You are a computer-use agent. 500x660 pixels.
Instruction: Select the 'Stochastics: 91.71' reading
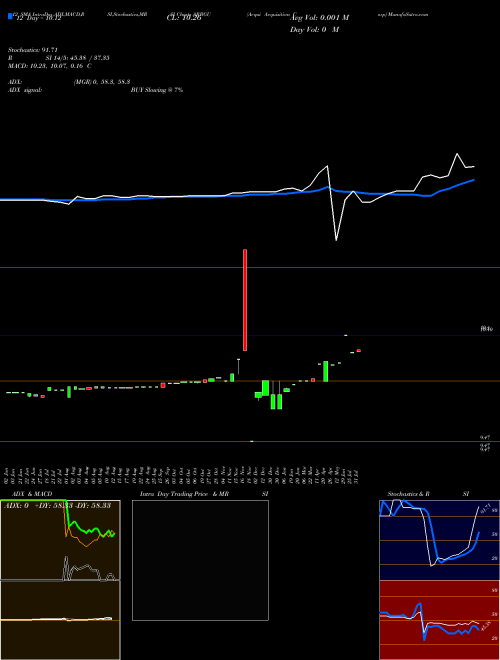click(x=32, y=50)
